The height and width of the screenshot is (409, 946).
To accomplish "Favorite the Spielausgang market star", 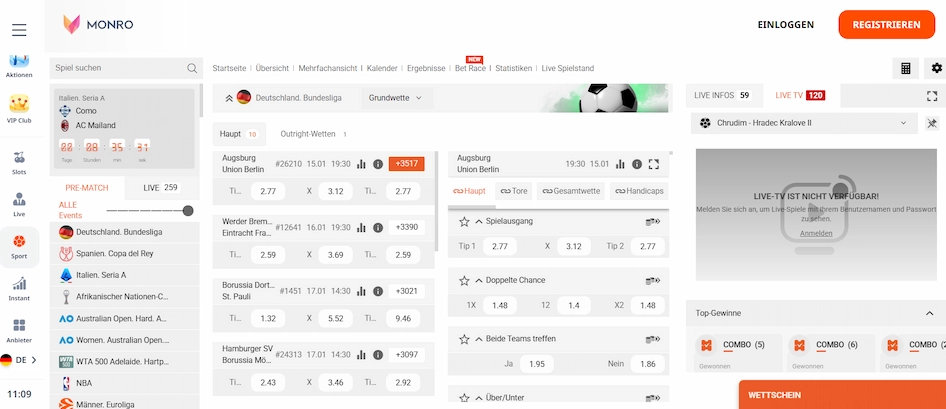I will pos(464,221).
